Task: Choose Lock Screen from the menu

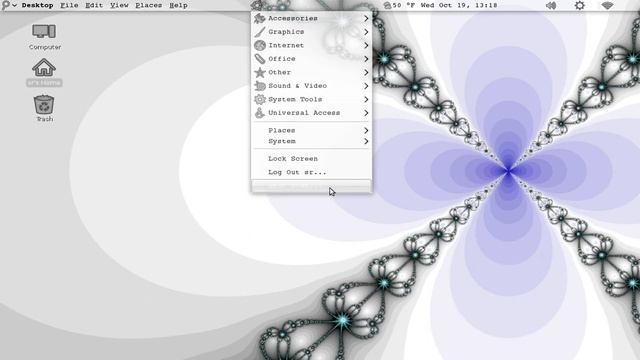Action: point(293,158)
